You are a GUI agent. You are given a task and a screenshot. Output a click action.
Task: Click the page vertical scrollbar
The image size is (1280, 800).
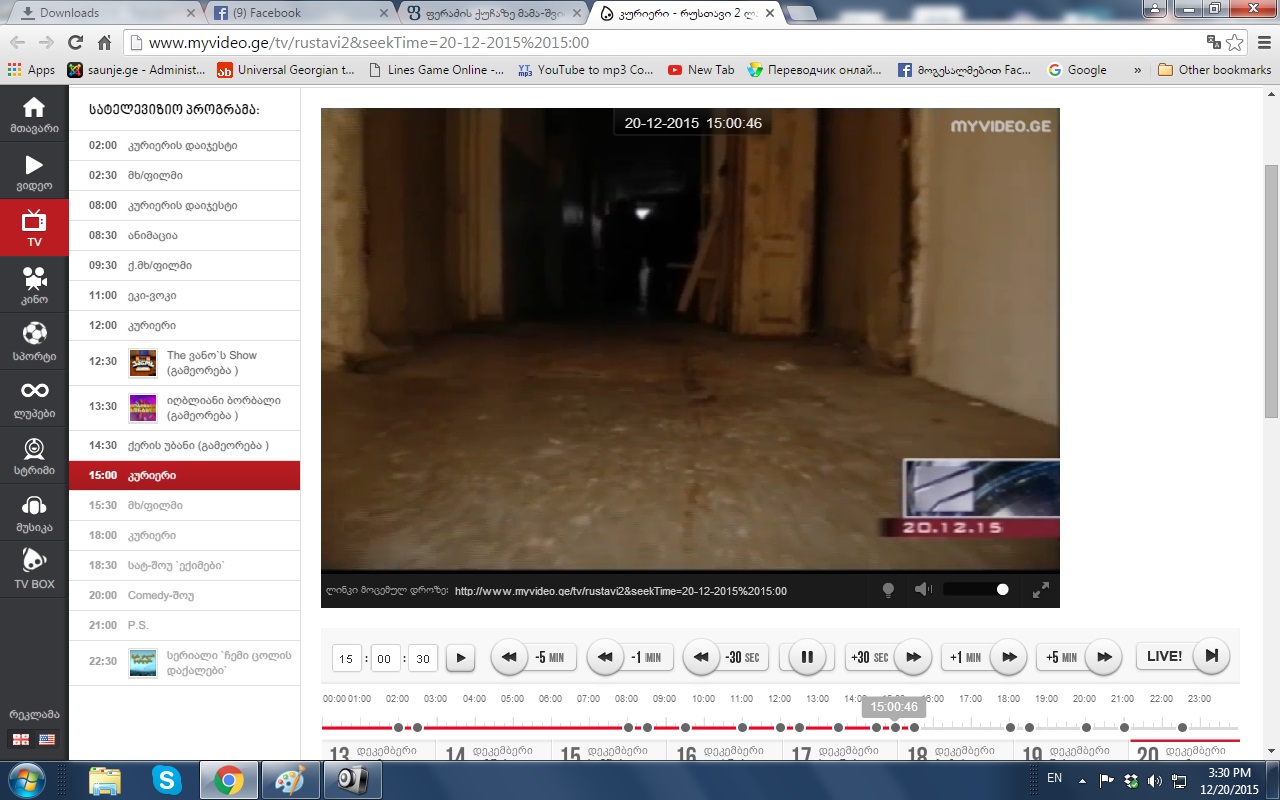1271,291
